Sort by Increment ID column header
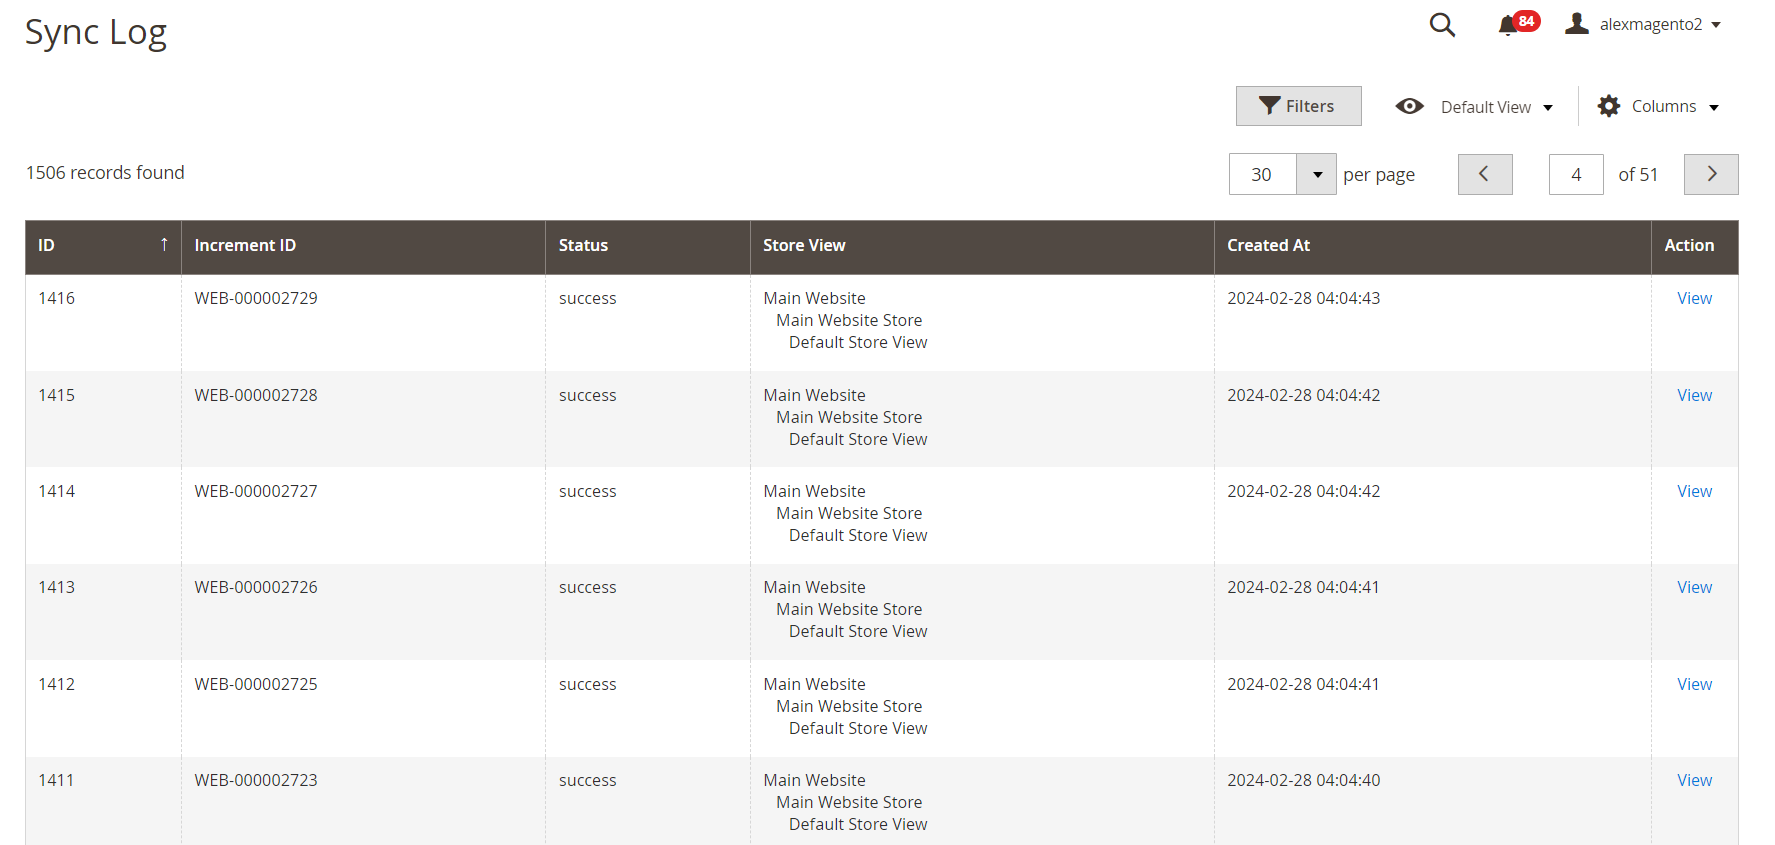Viewport: 1775px width, 845px height. coord(245,246)
